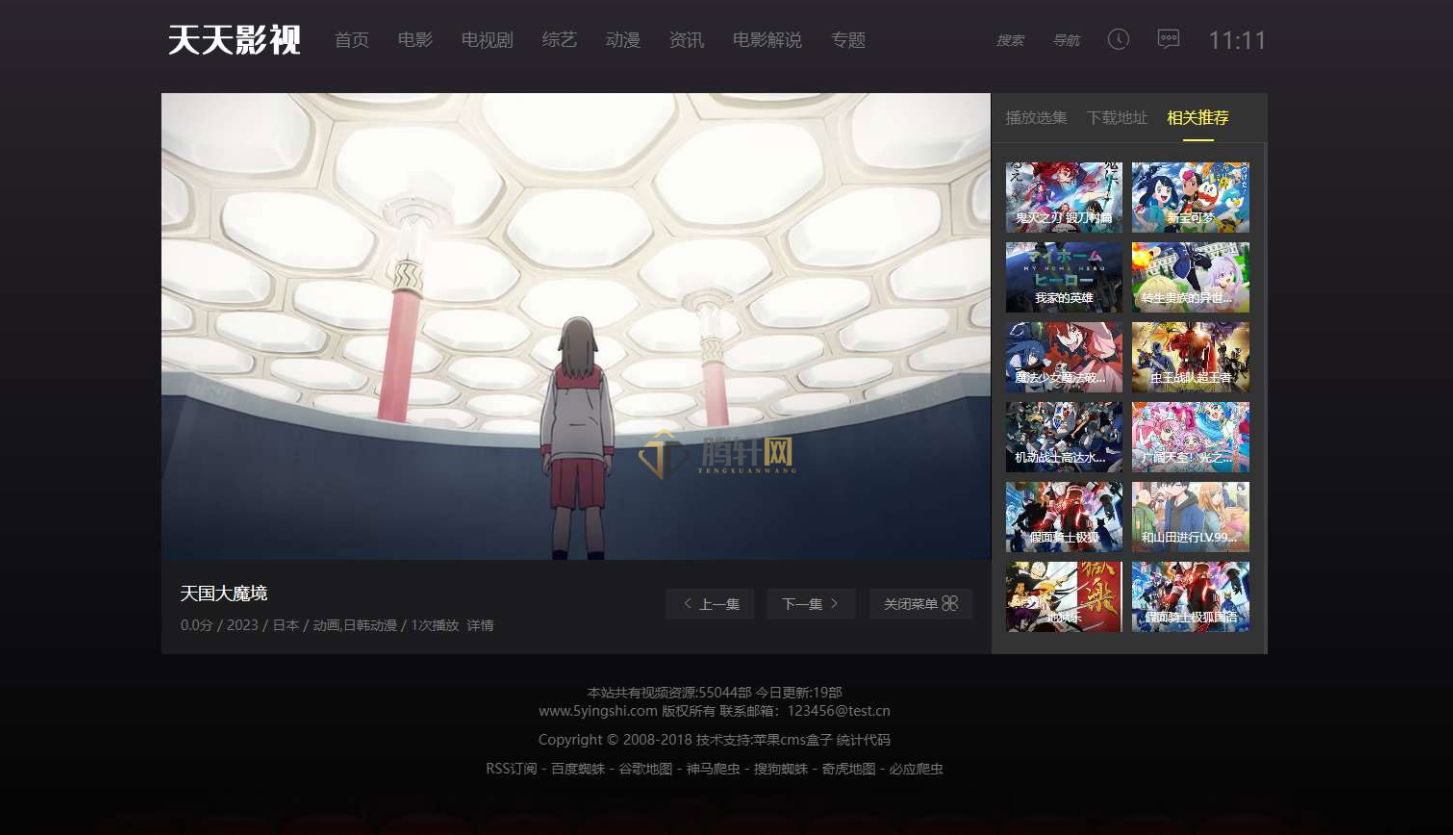
Task: Open the 百度蜘蛛 footer link
Action: [578, 770]
